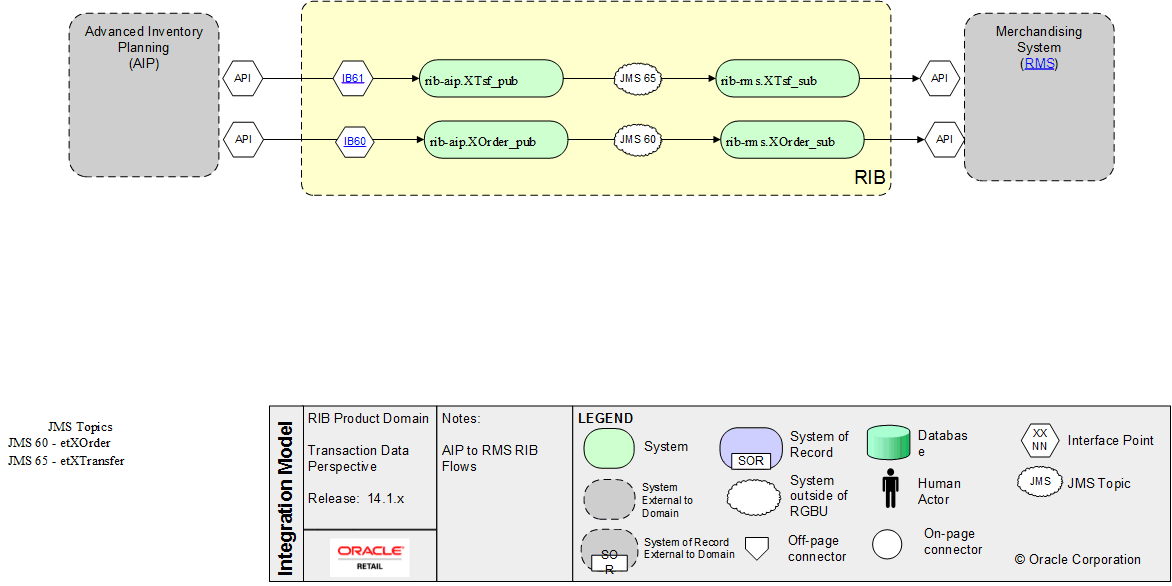
Task: Open the IB60 interface point link
Action: point(352,140)
